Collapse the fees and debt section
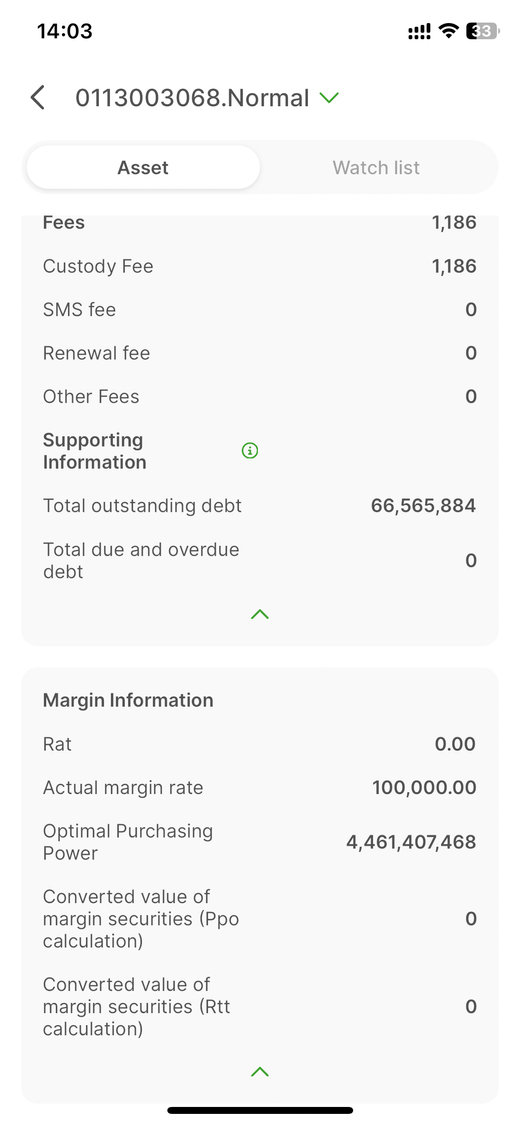Screen dimensions: 520x1125 tap(260, 614)
